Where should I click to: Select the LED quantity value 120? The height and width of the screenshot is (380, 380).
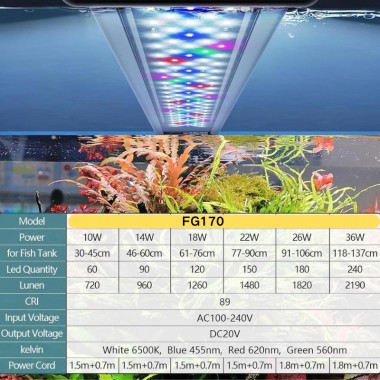[197, 269]
